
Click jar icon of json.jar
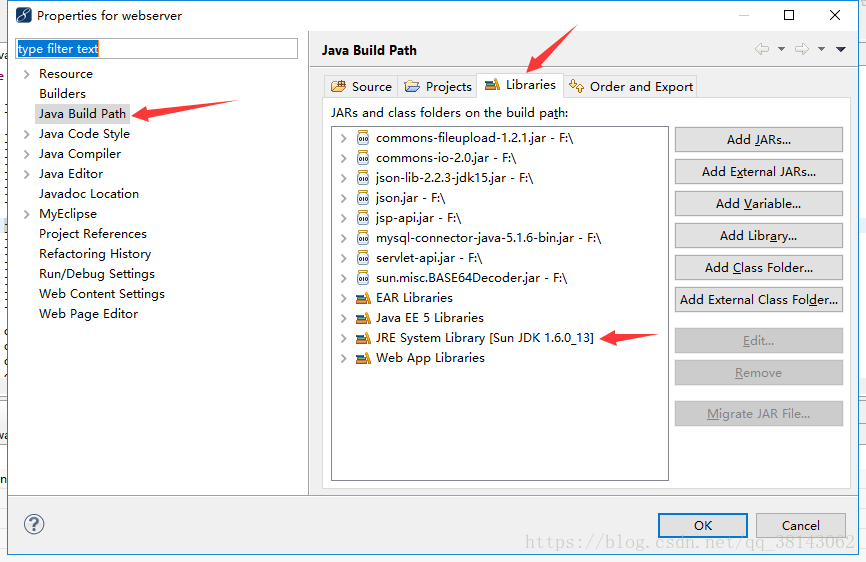[363, 198]
